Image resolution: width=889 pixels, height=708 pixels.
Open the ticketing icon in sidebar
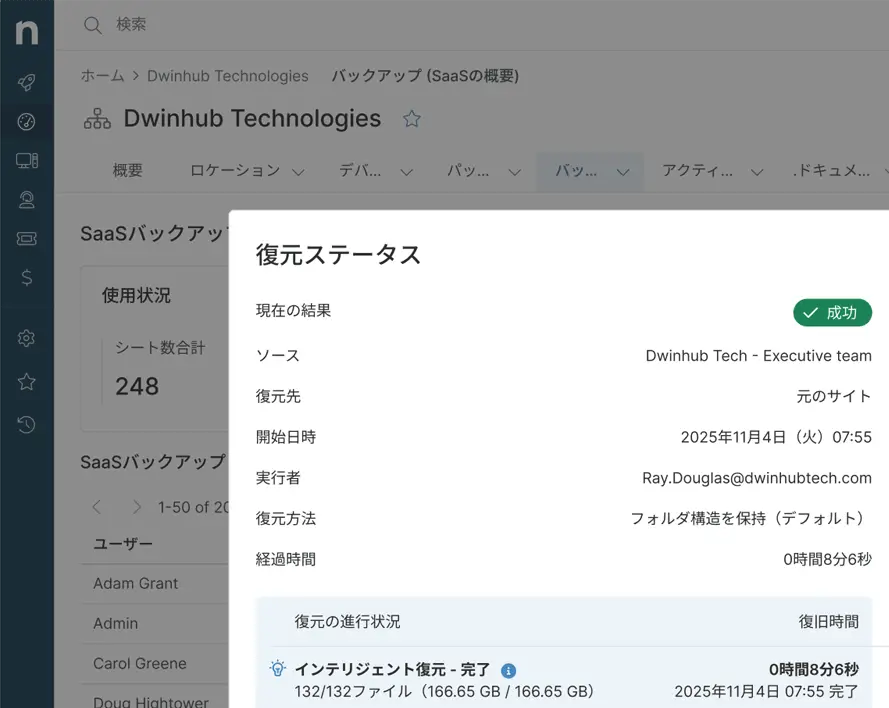tap(26, 239)
